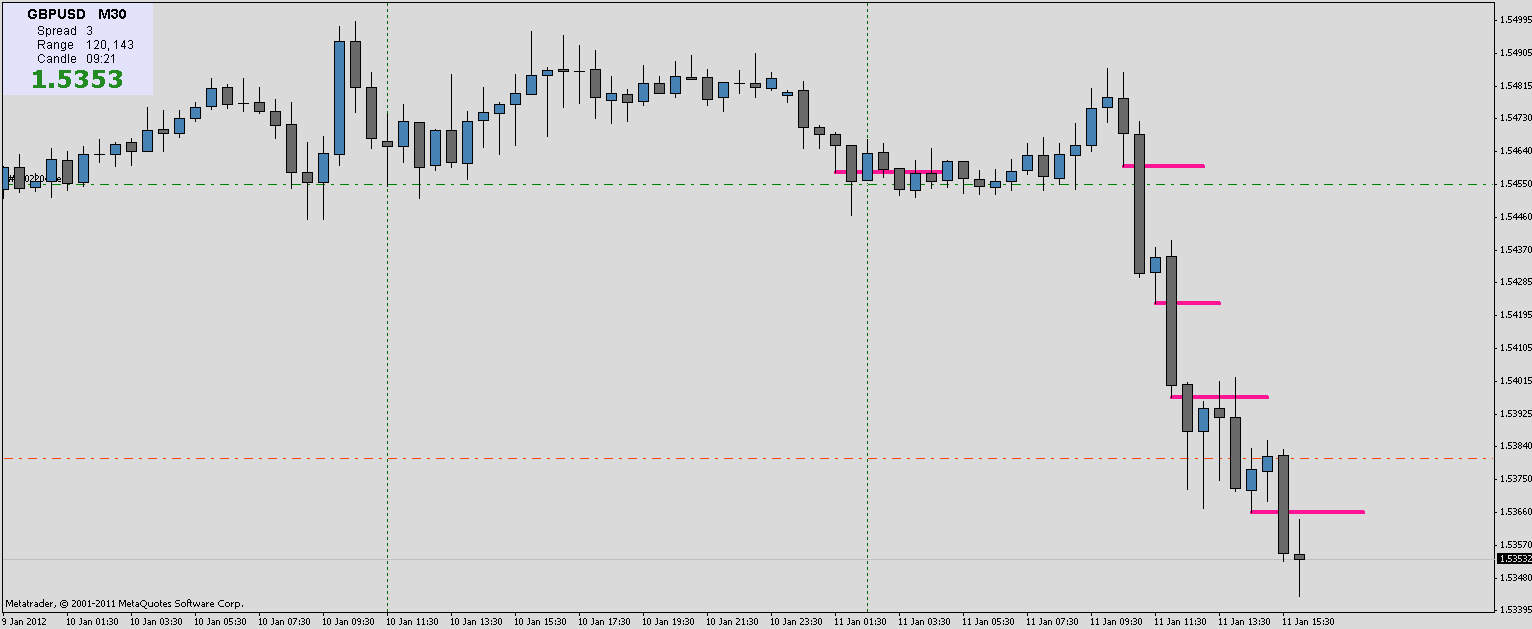Click the 1.53925 price axis label
1532x629 pixels.
(1514, 413)
